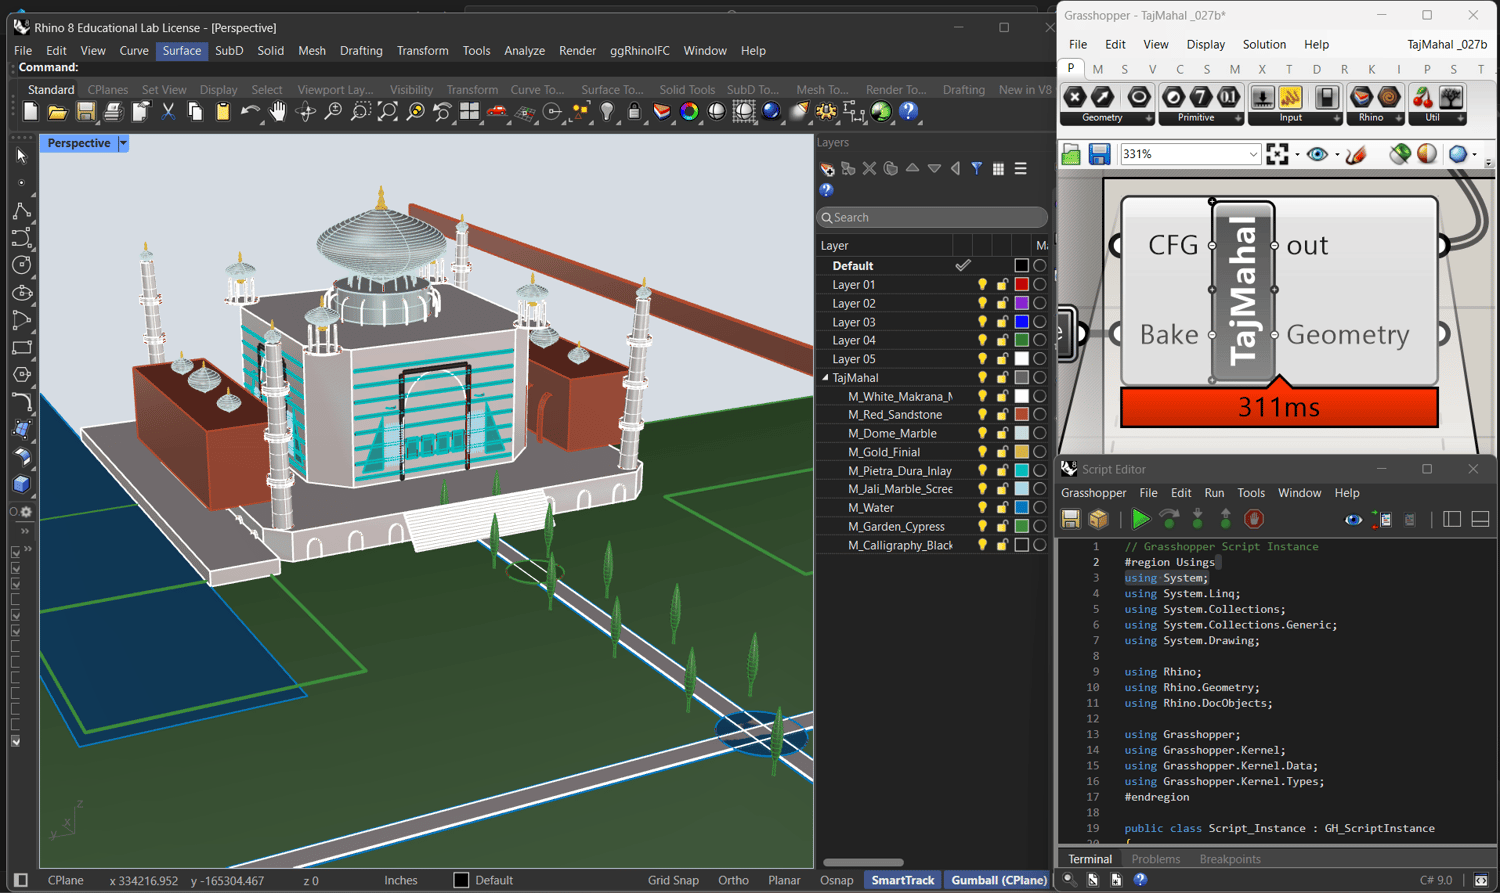Screen dimensions: 1500x893
Task: Click the Boolean Toggle component in Input group
Action: pyautogui.click(x=1326, y=97)
